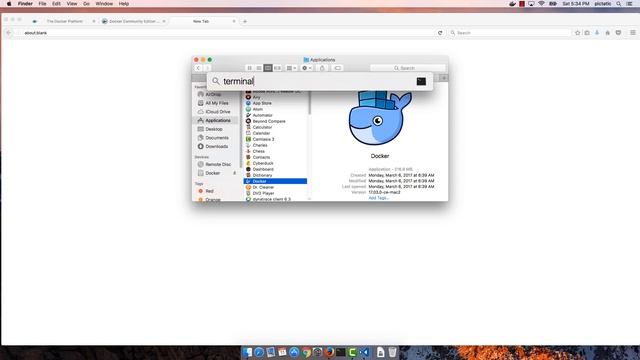This screenshot has width=640, height=360.
Task: Select Camtasia 3 in the applications list
Action: (x=263, y=139)
